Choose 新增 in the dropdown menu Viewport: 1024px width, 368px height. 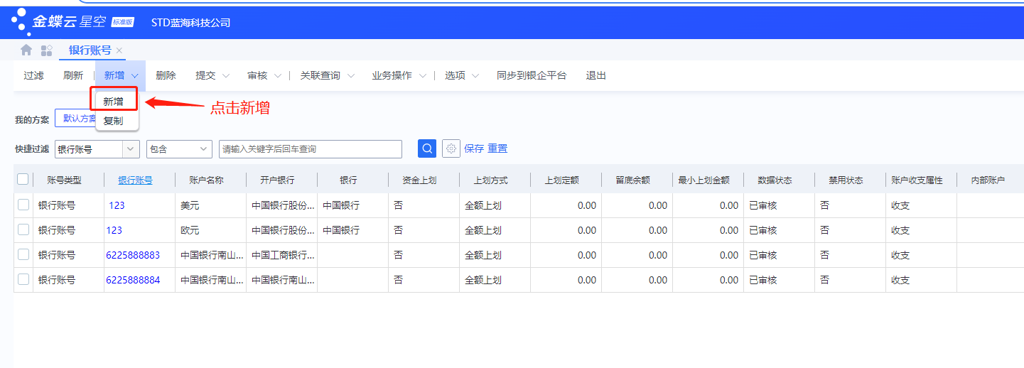pyautogui.click(x=114, y=101)
